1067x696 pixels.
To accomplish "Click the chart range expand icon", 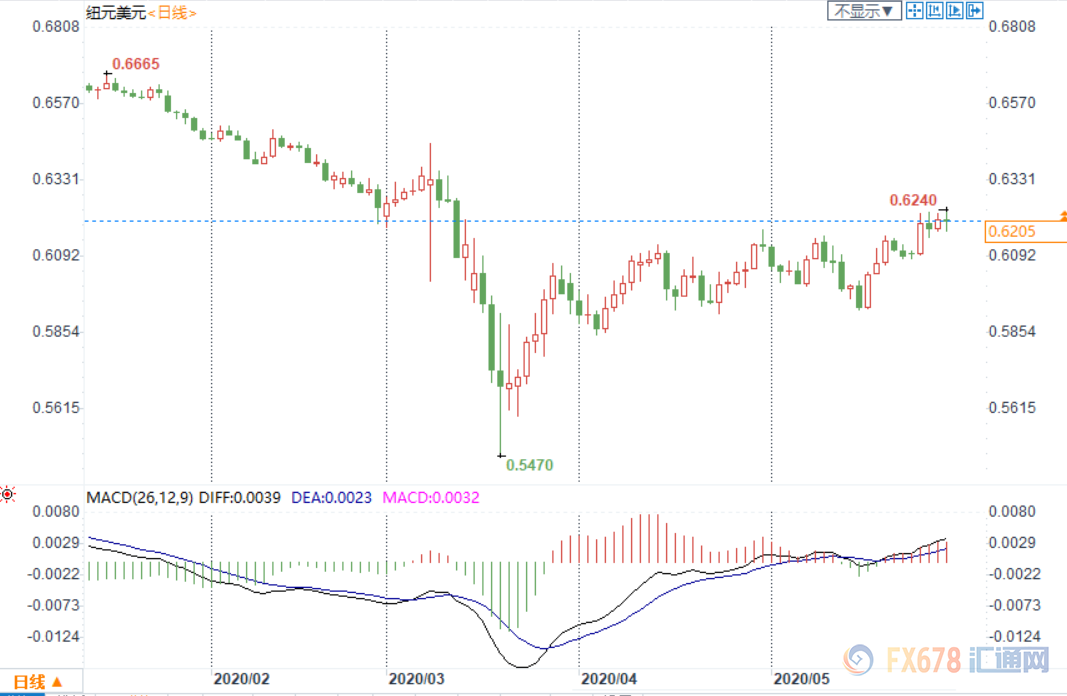I will (x=954, y=11).
